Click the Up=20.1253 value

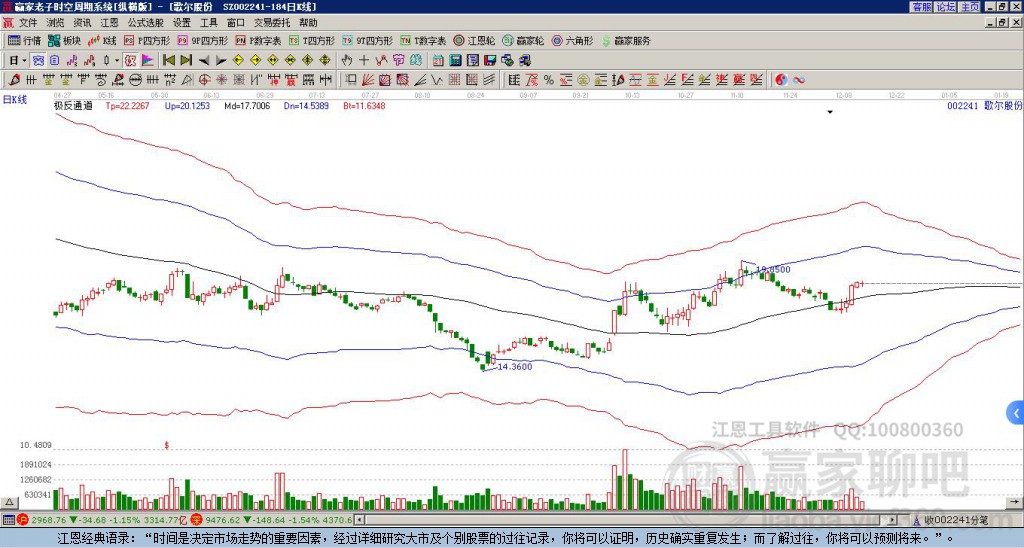coord(187,105)
